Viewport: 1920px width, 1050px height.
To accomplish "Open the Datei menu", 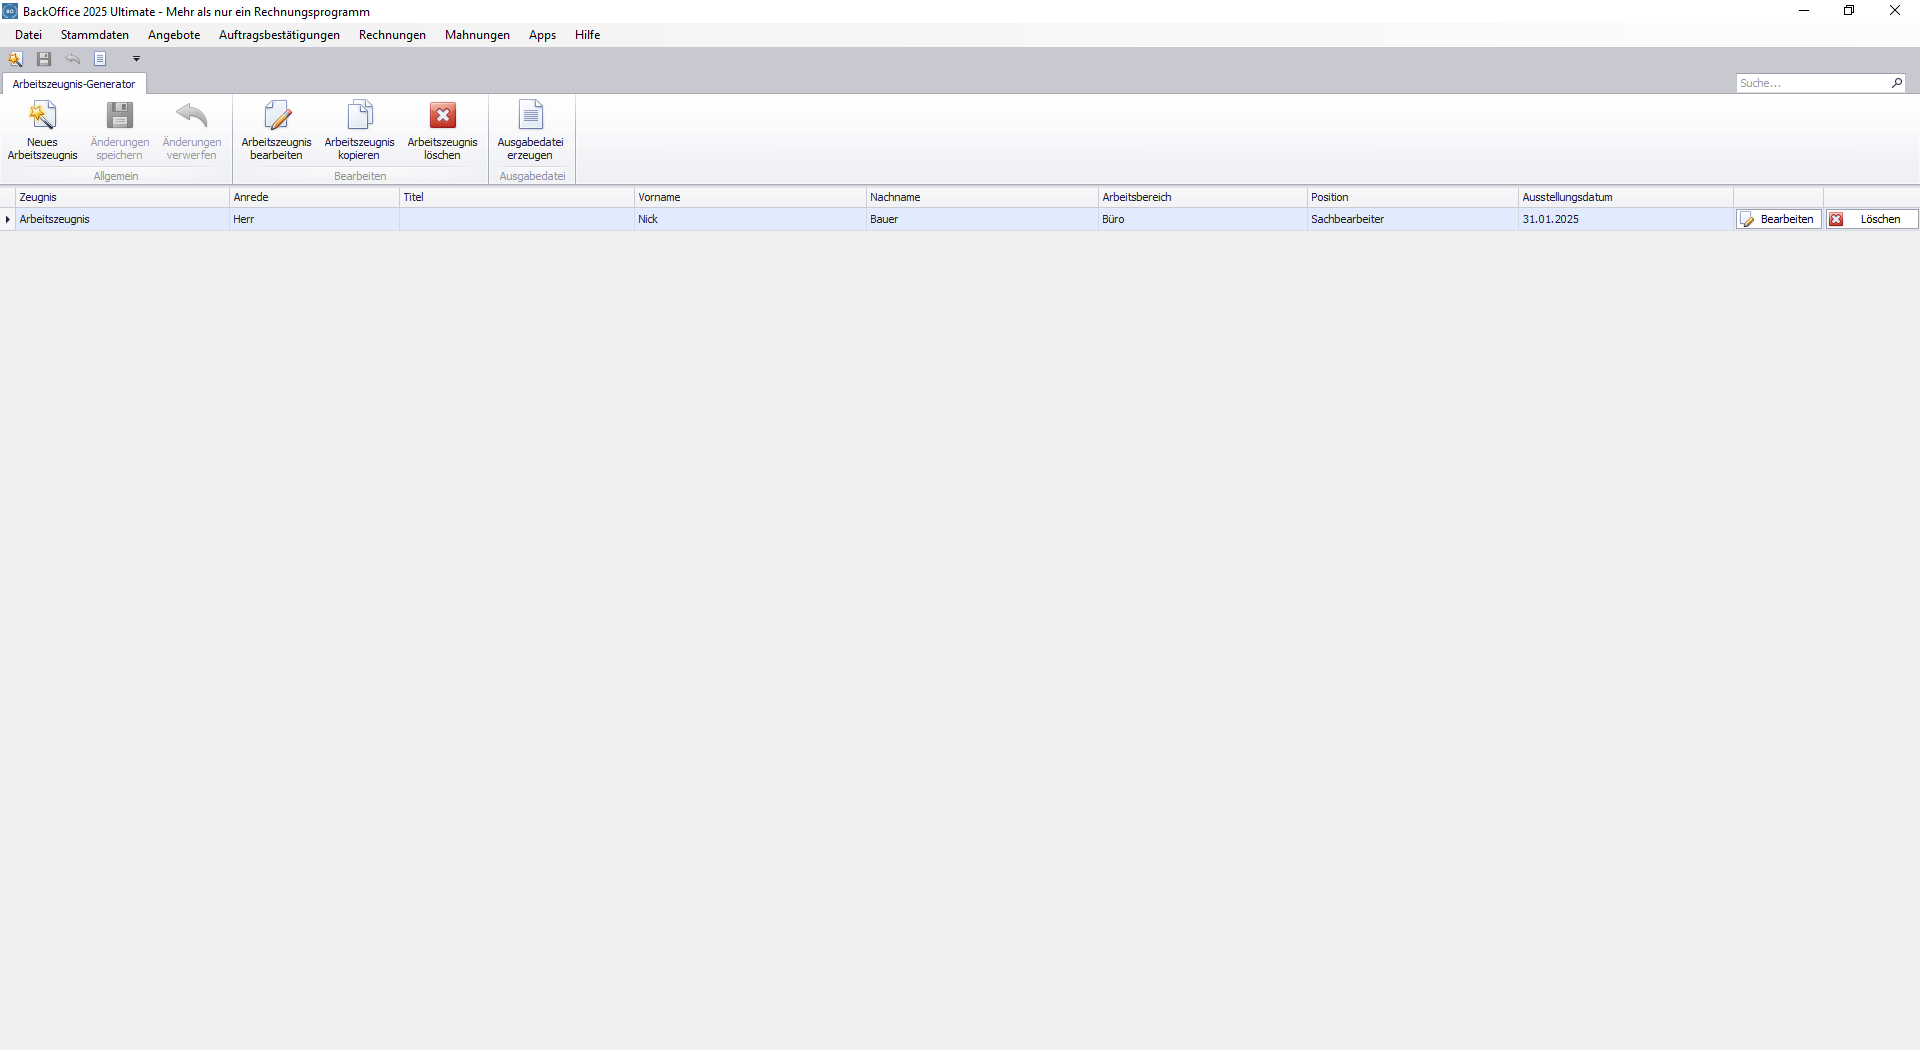I will pos(28,35).
